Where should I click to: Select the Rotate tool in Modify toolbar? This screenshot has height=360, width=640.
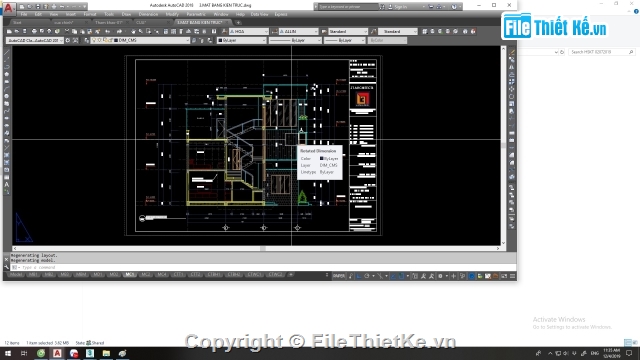pos(511,96)
